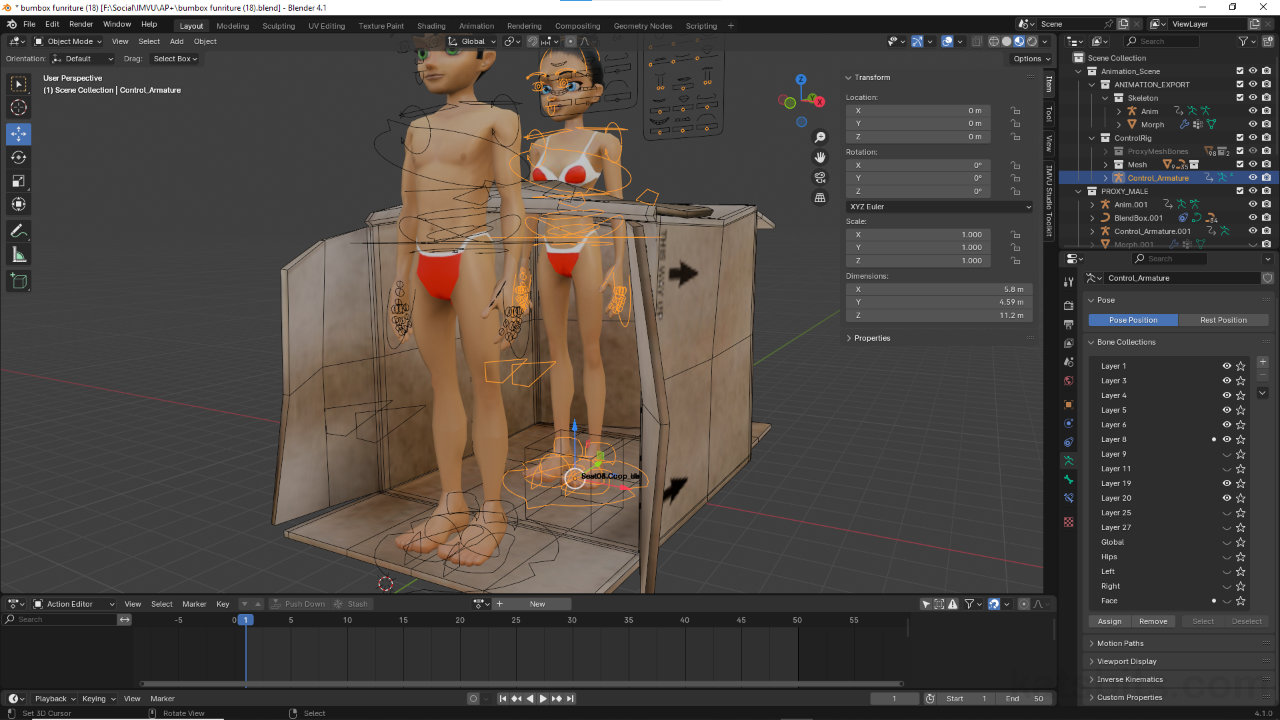The height and width of the screenshot is (720, 1280).
Task: Select Rendered viewport shading mode
Action: pyautogui.click(x=1032, y=41)
